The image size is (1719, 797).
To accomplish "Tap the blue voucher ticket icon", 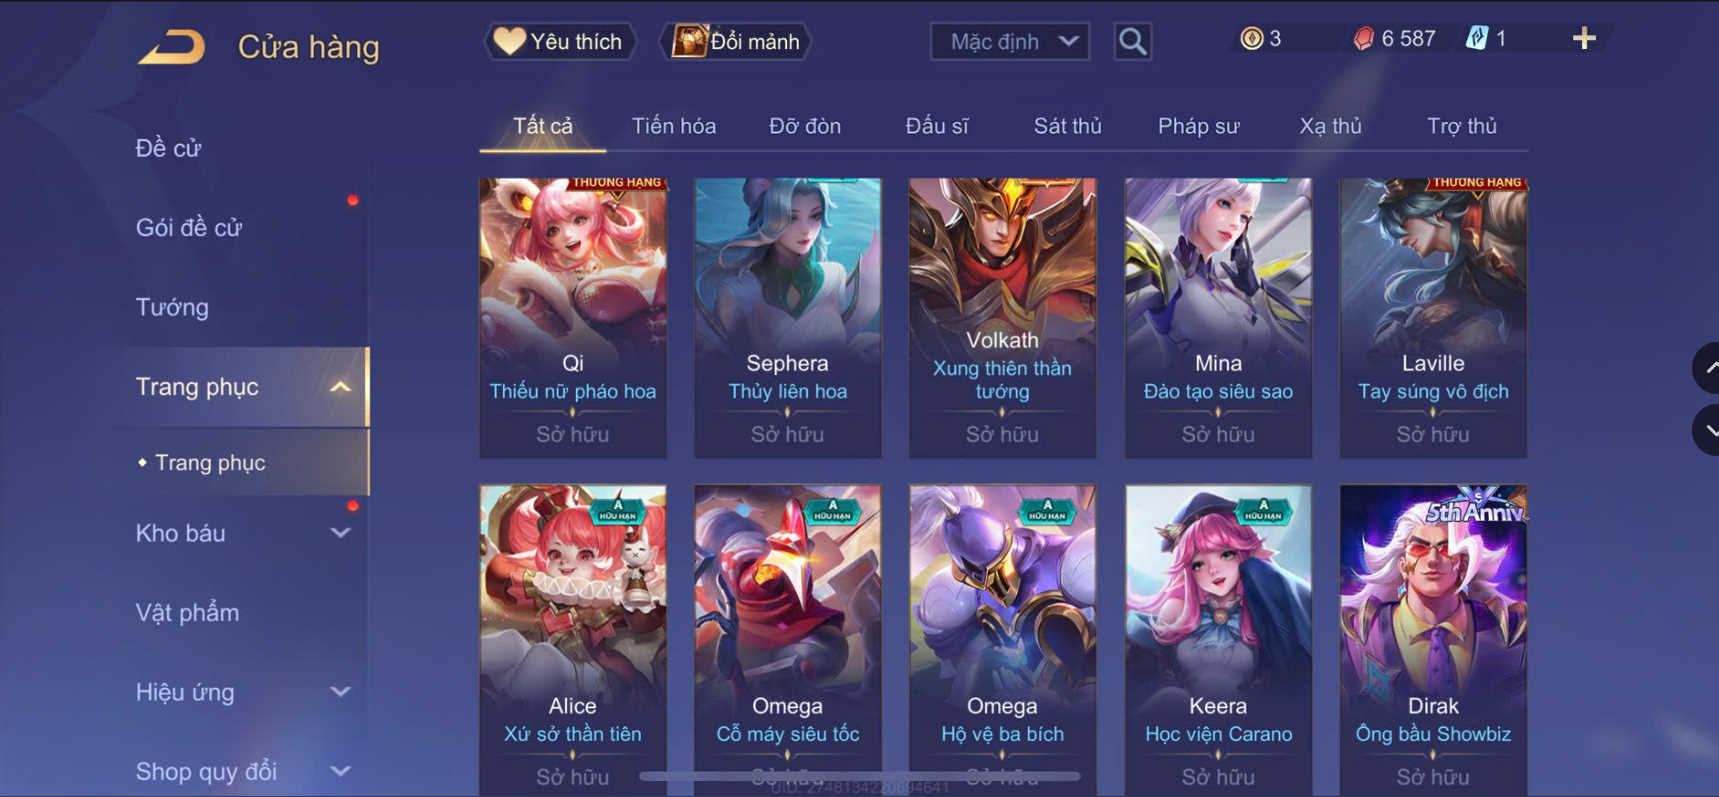I will (x=1477, y=39).
